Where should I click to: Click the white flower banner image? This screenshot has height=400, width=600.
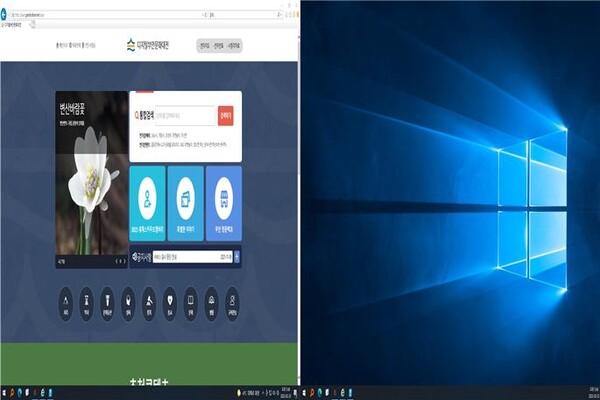pos(90,180)
